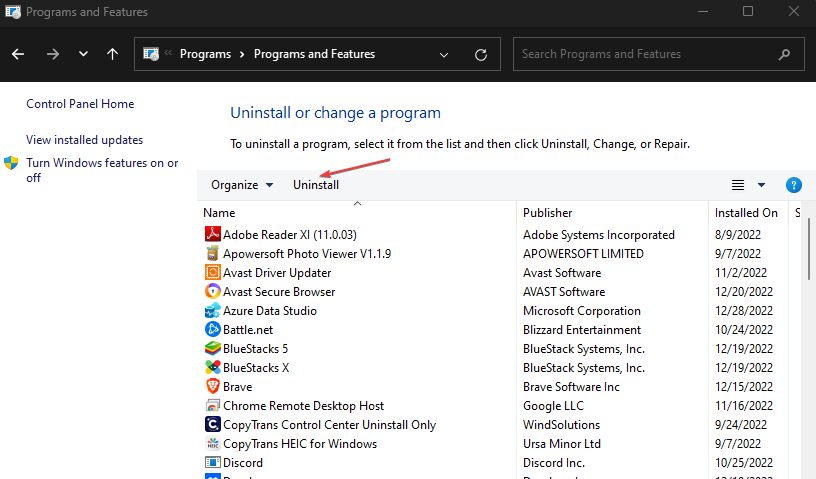Sort by the Publisher column header
816x479 pixels.
coord(547,213)
